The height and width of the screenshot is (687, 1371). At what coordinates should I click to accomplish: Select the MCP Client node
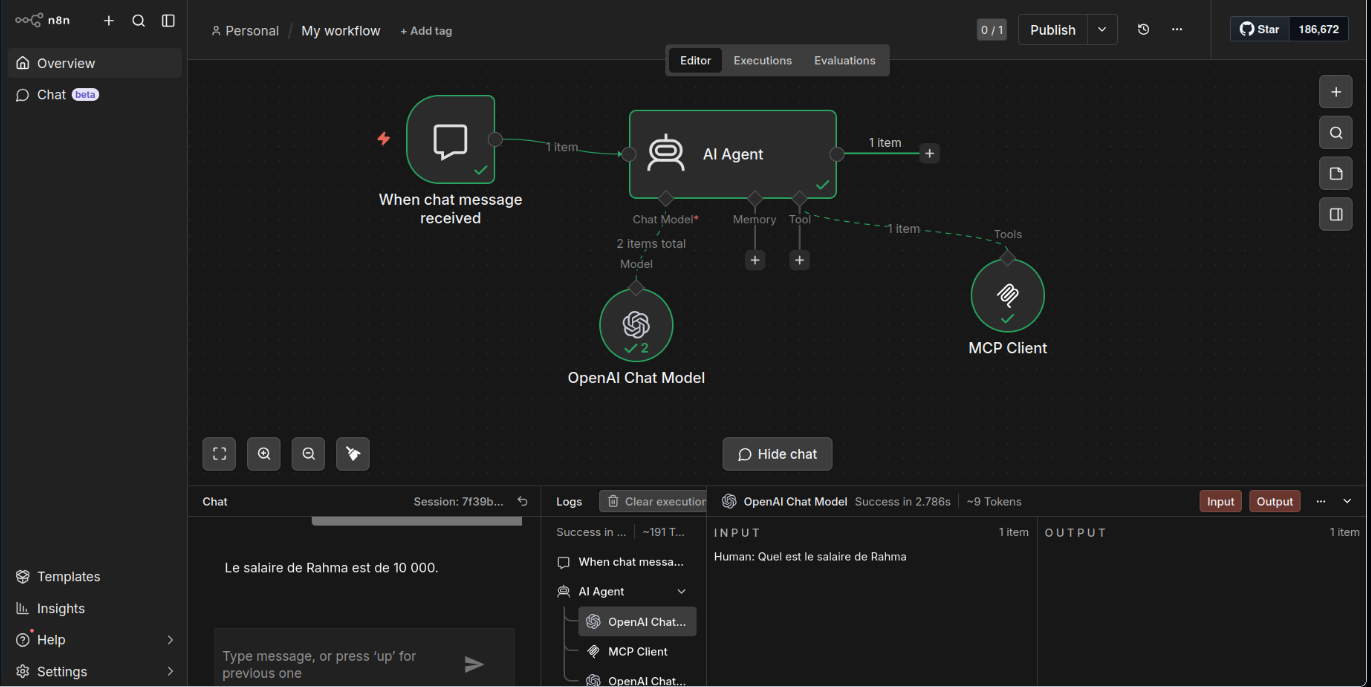(x=1008, y=295)
